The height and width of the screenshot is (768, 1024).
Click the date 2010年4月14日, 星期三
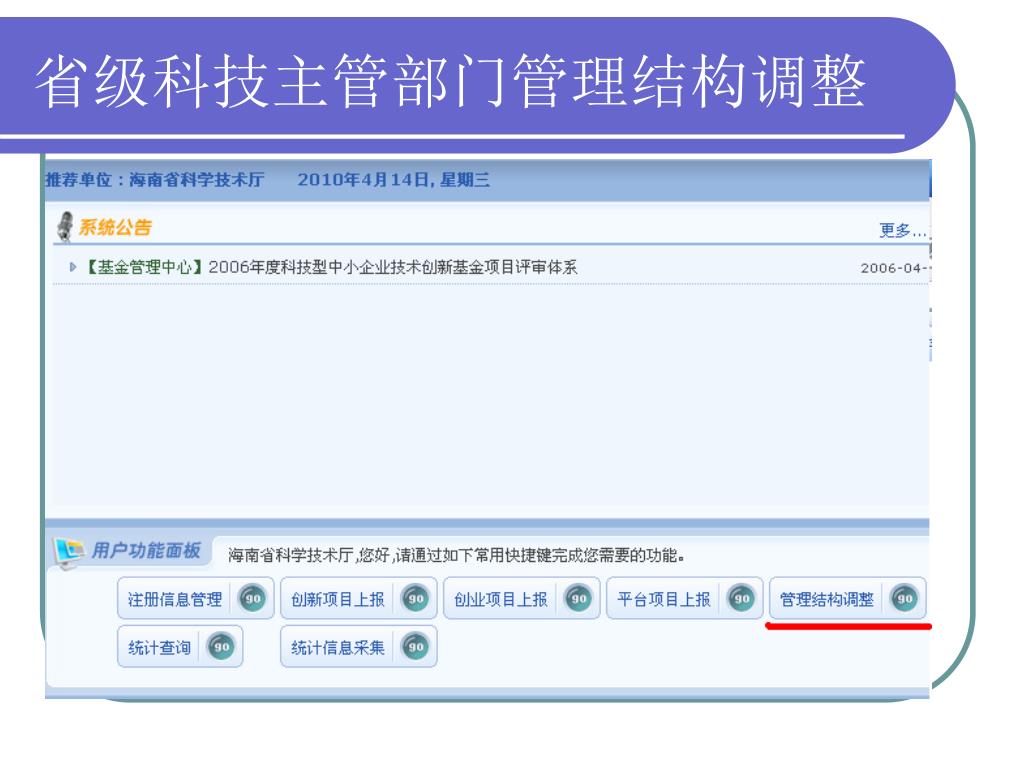(394, 180)
